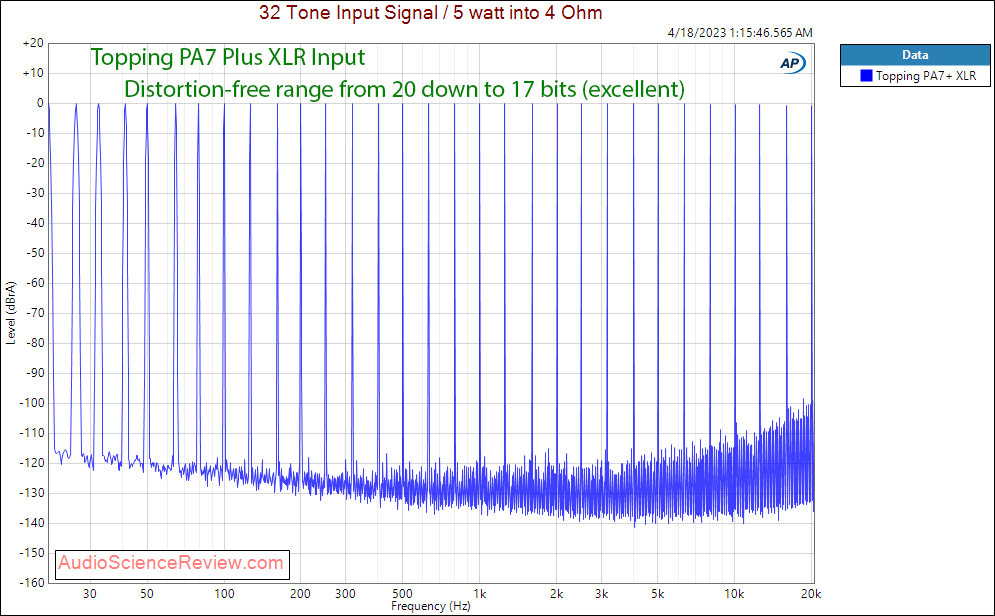Viewport: 995px width, 616px height.
Task: Click the "-140" level axis label
Action: [32, 523]
